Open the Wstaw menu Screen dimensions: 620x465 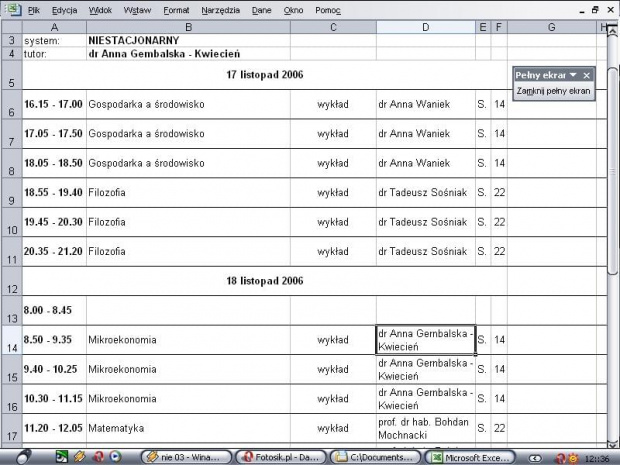[137, 10]
